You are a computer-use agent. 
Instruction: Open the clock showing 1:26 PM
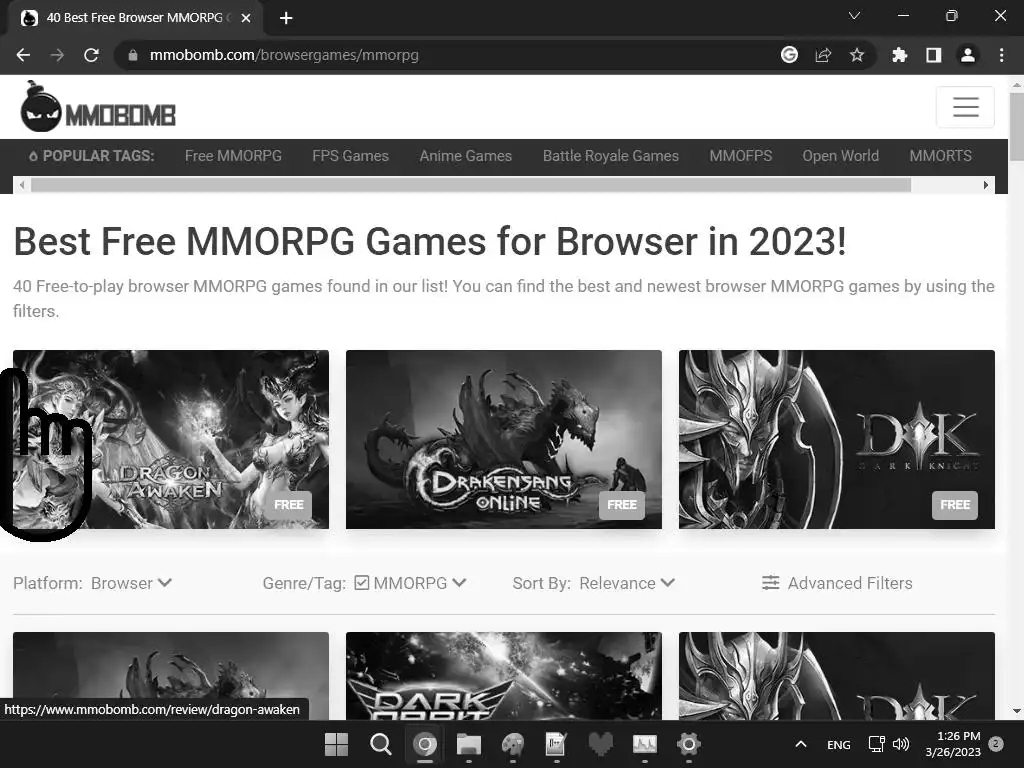[x=953, y=744]
